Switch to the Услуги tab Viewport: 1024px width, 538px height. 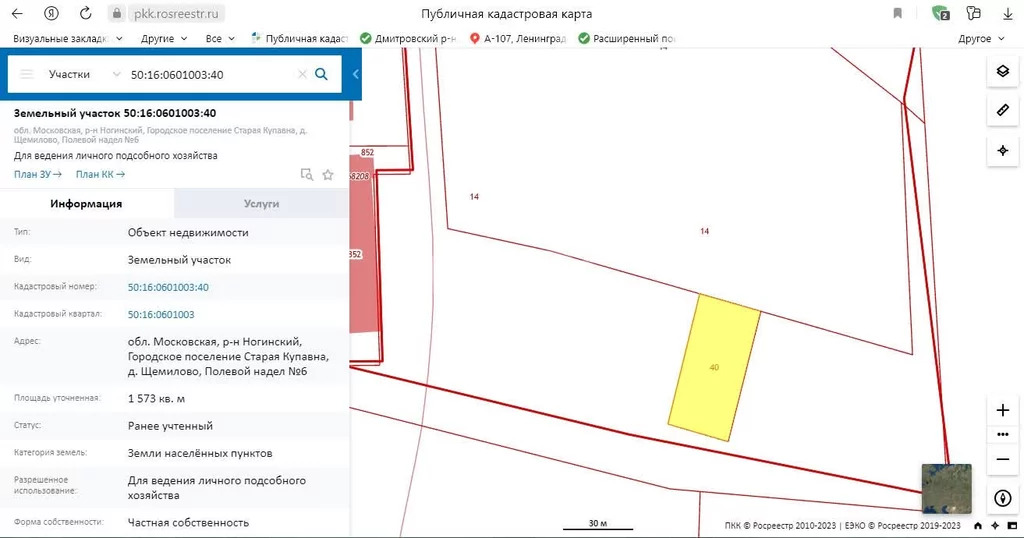click(x=261, y=203)
